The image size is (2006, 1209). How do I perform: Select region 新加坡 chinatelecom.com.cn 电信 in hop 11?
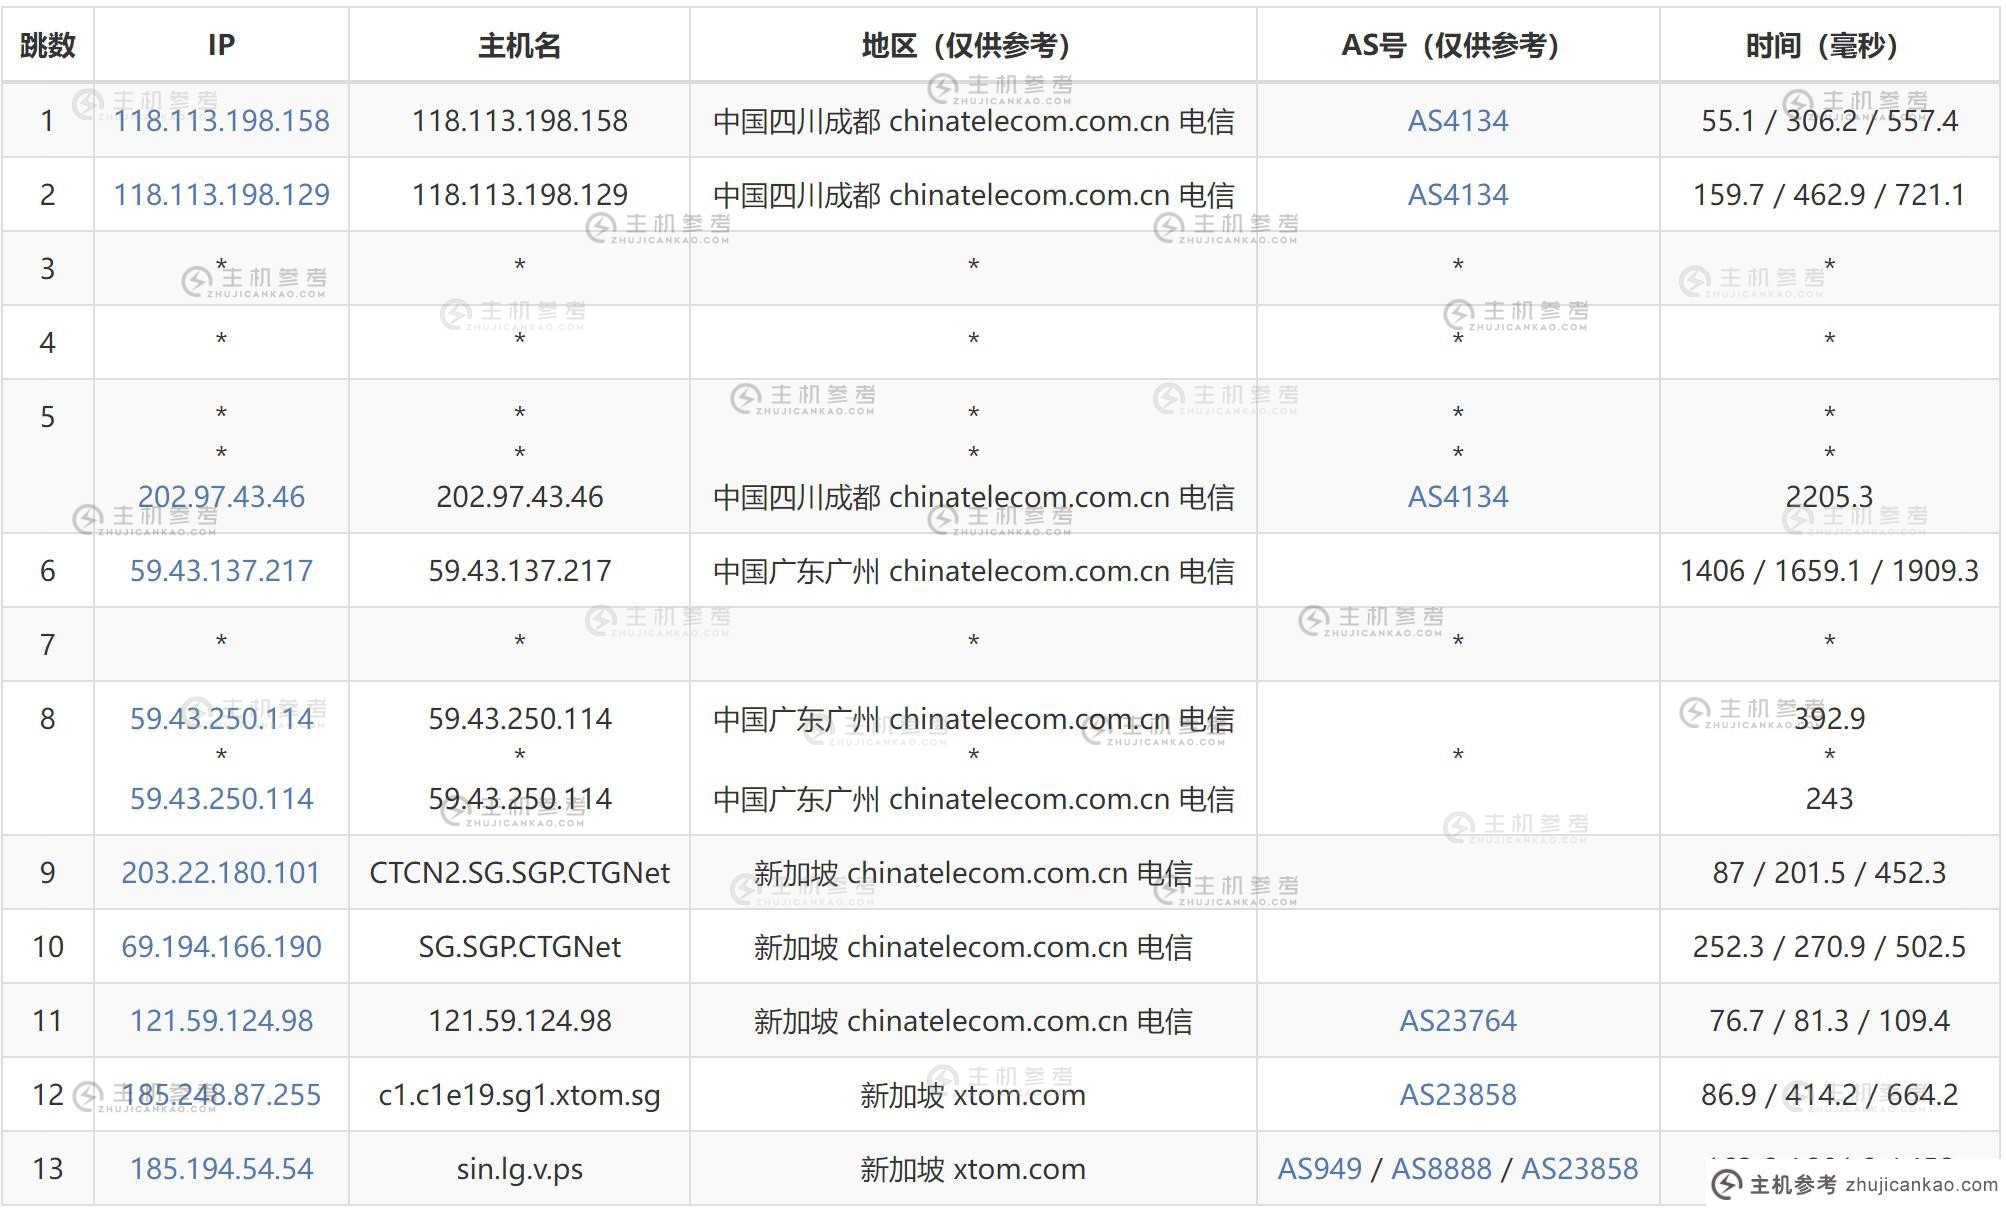[973, 1021]
